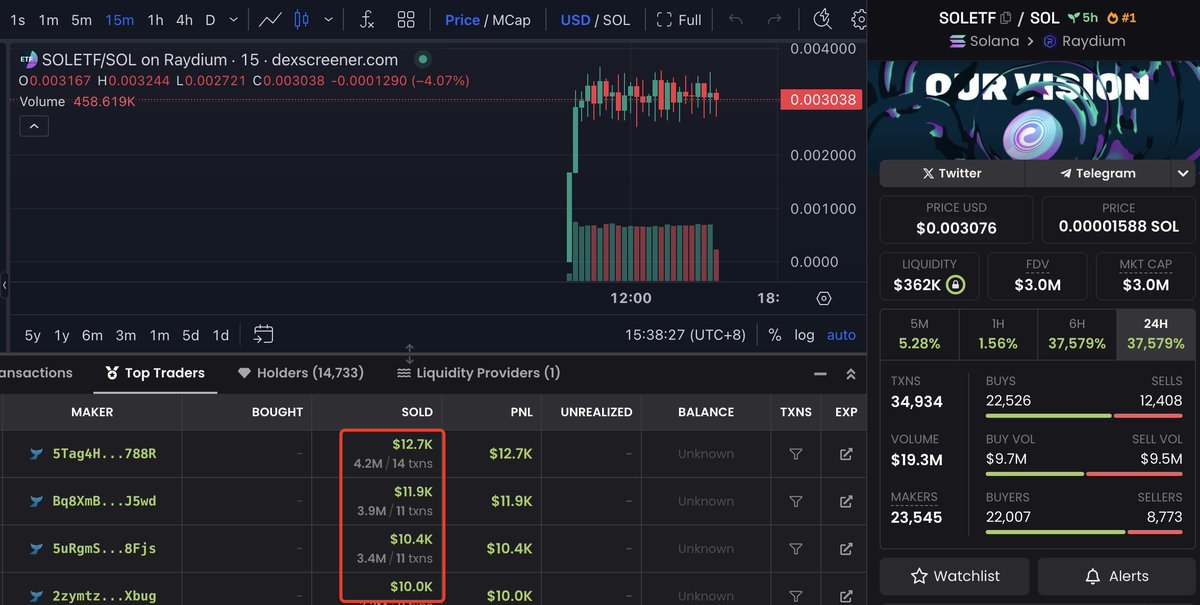The width and height of the screenshot is (1200, 605).
Task: Set chart range to 6m
Action: click(92, 335)
